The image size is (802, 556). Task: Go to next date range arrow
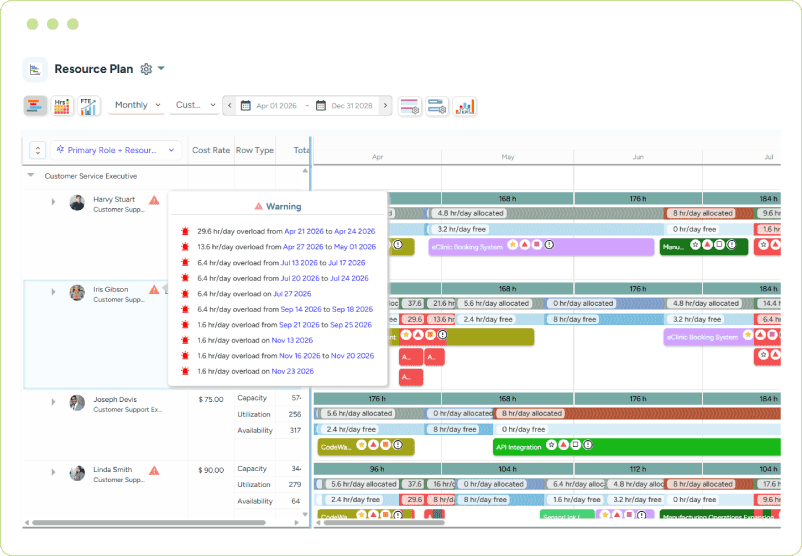(x=386, y=105)
